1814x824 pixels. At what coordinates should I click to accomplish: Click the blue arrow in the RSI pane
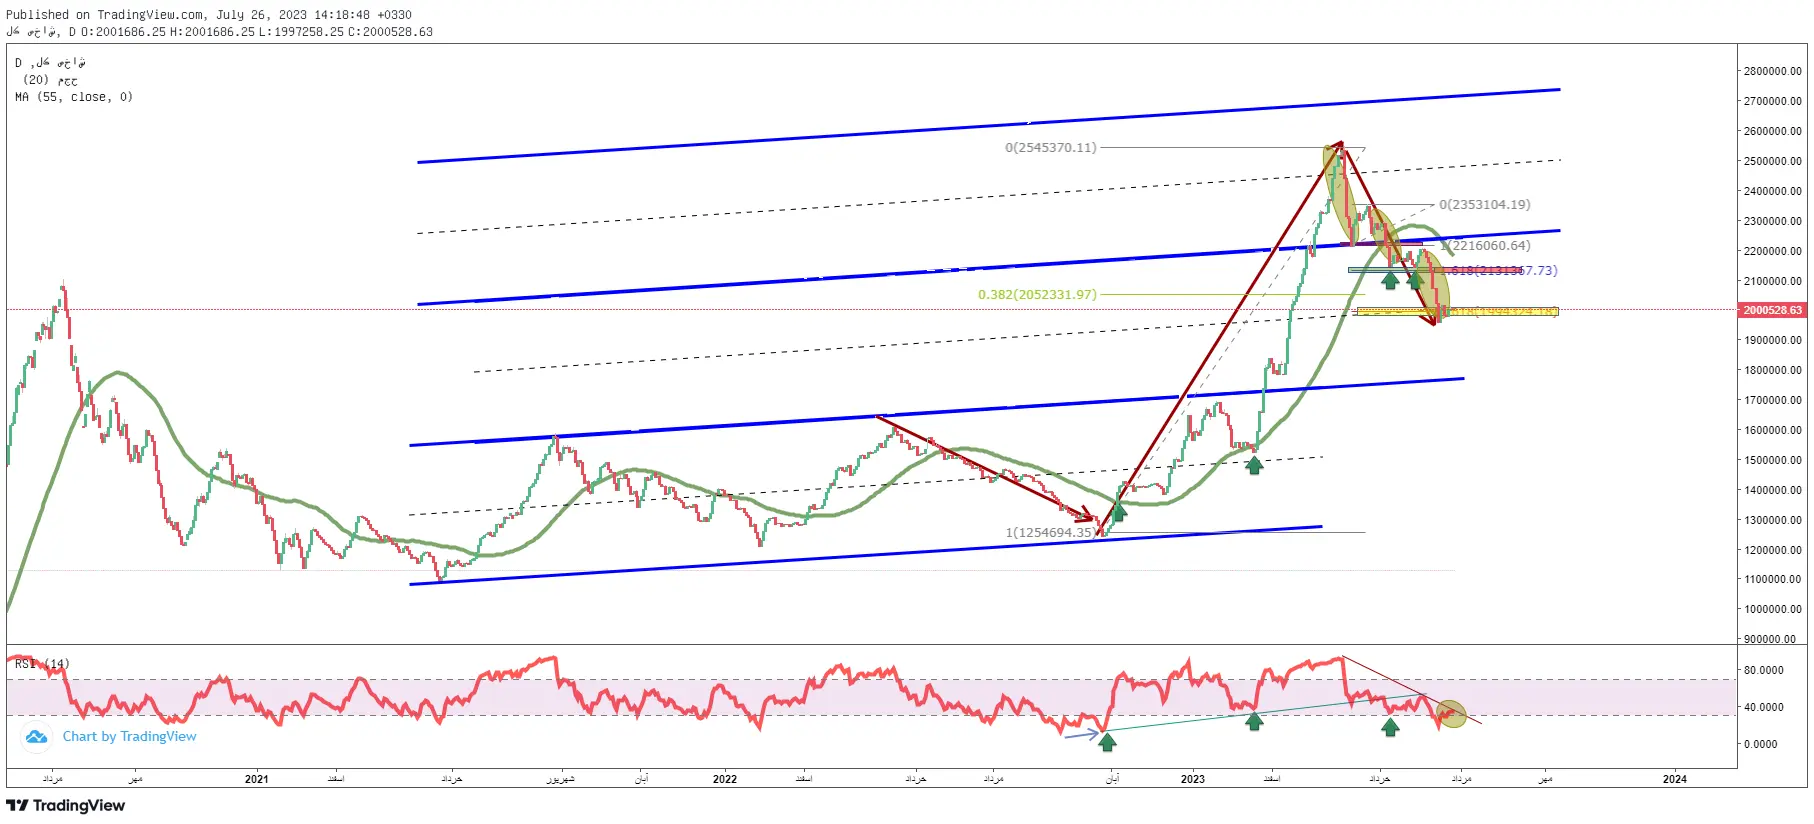coord(1081,736)
